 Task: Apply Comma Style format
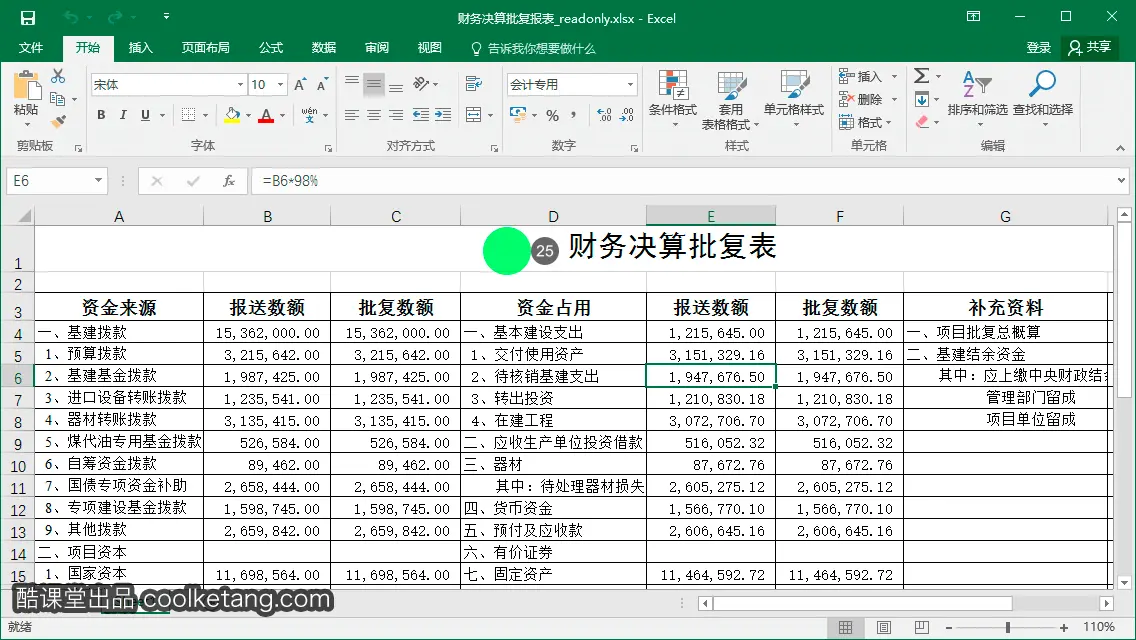pos(574,115)
